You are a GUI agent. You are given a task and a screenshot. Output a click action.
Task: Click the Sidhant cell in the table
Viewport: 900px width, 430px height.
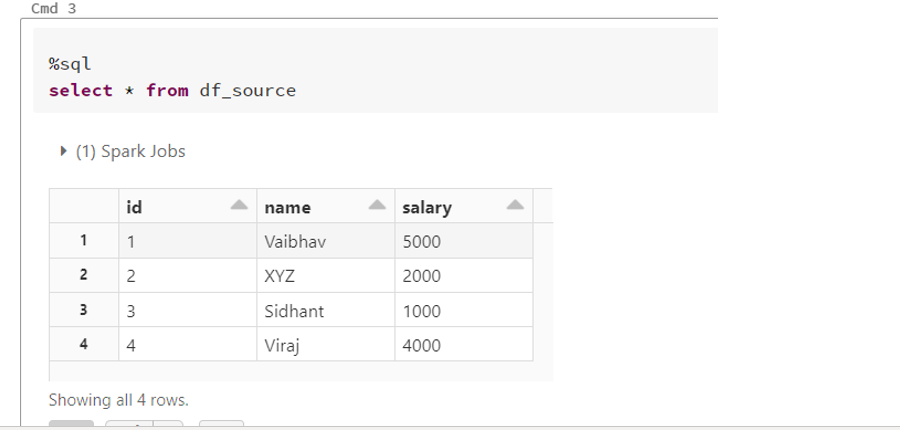click(293, 310)
